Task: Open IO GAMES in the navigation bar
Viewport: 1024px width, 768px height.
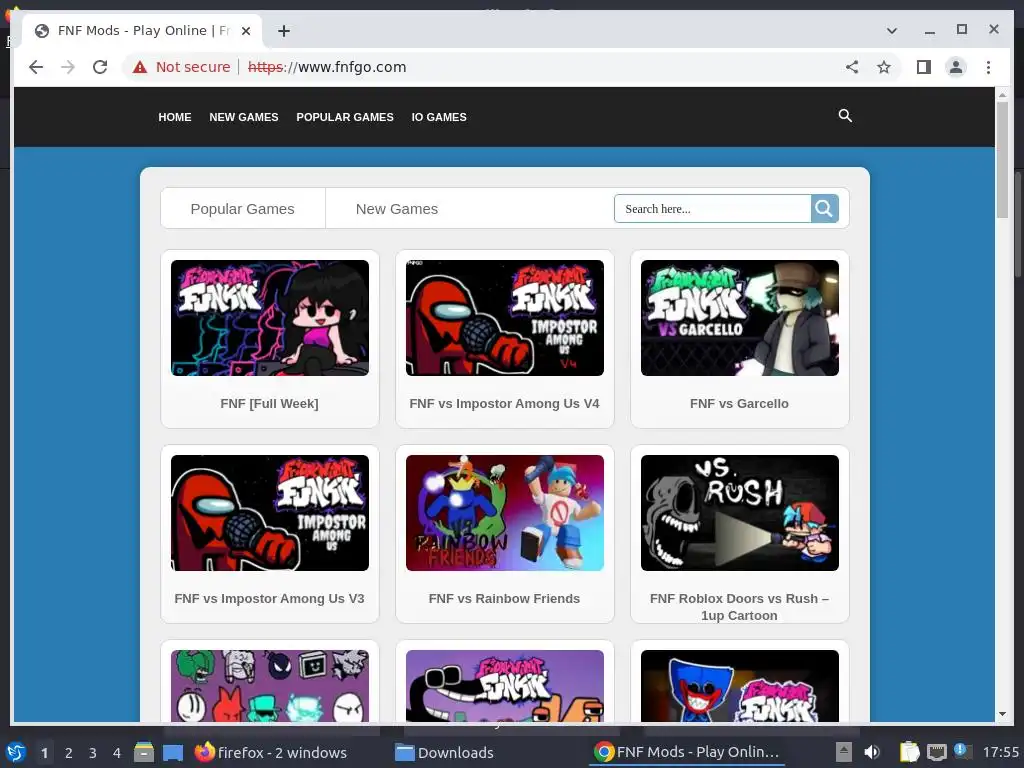Action: [439, 117]
